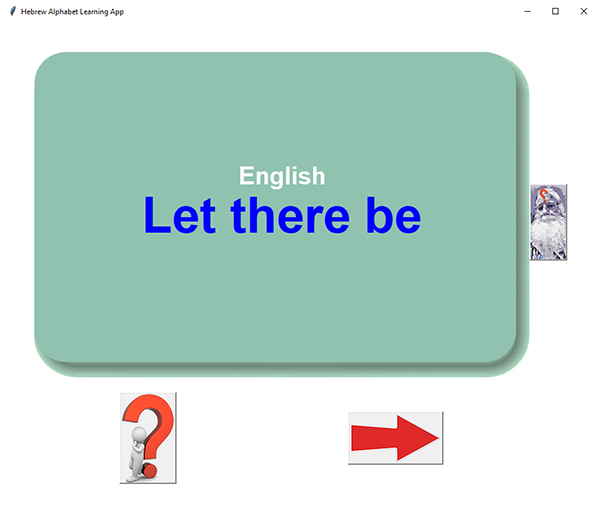Click the white figure leaning on question mark
The height and width of the screenshot is (508, 600).
click(139, 448)
